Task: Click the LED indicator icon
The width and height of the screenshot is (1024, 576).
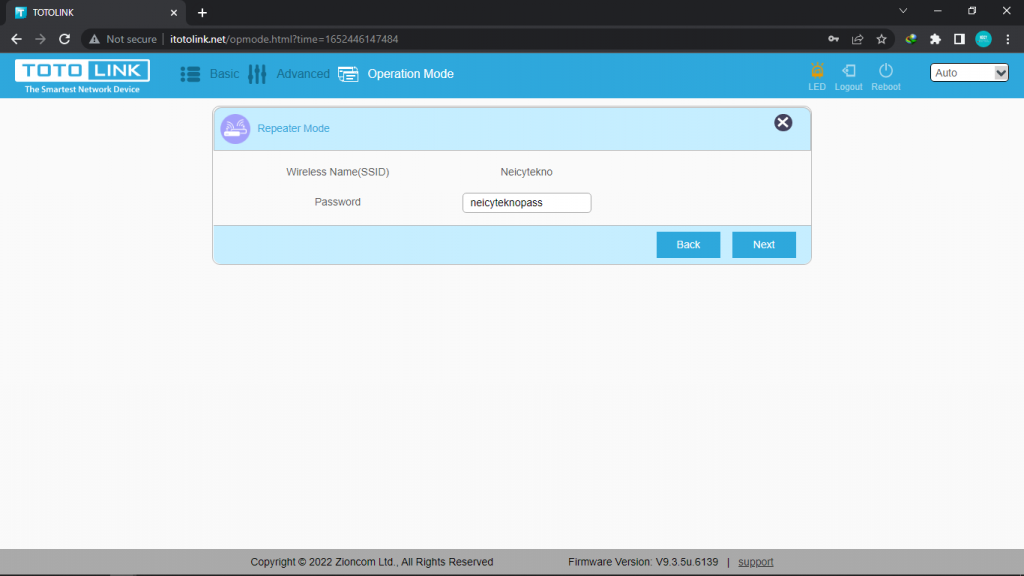Action: tap(817, 72)
